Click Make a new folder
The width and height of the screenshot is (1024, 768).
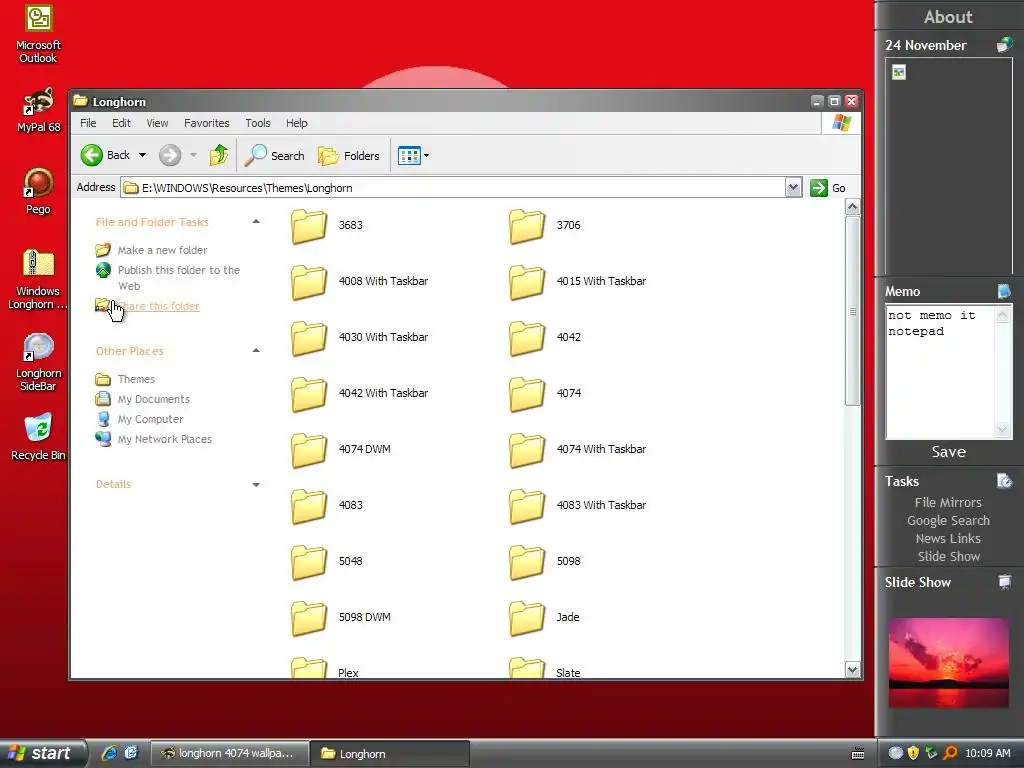(163, 250)
